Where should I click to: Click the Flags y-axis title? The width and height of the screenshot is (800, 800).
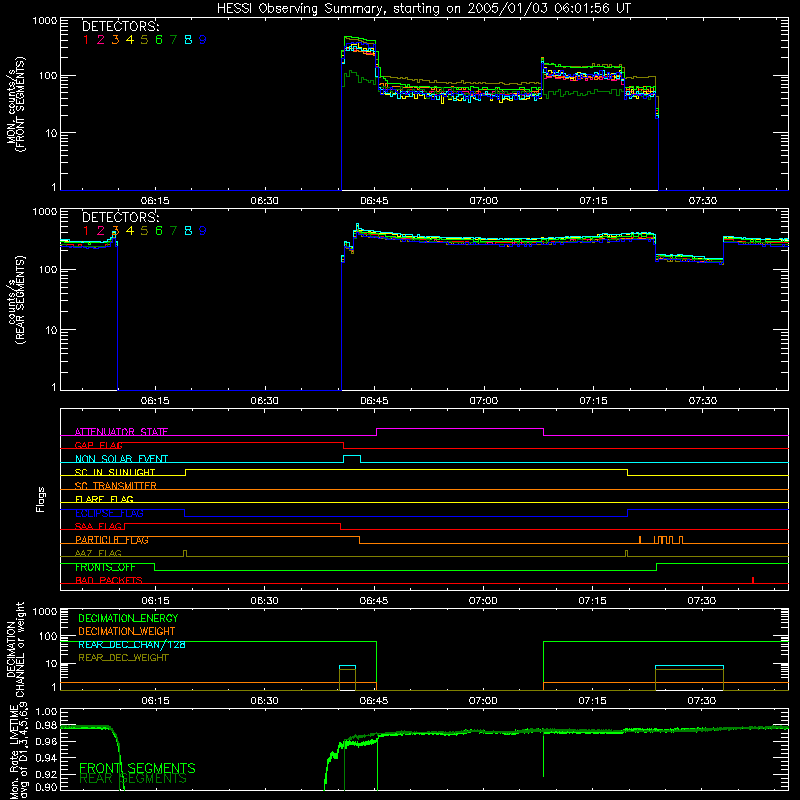[40, 499]
